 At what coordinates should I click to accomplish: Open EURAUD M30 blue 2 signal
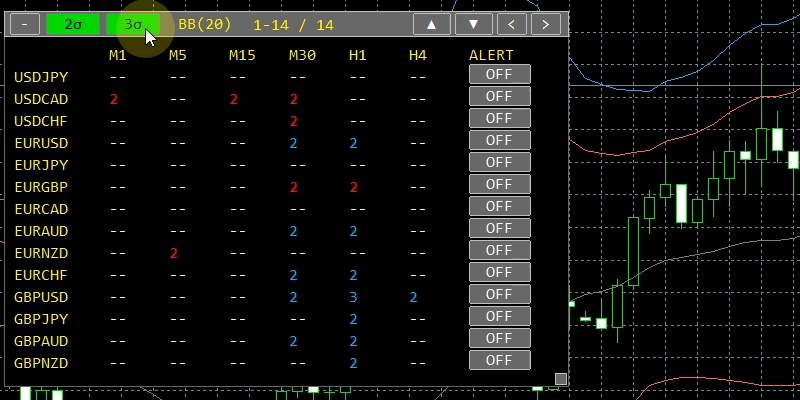(x=293, y=231)
